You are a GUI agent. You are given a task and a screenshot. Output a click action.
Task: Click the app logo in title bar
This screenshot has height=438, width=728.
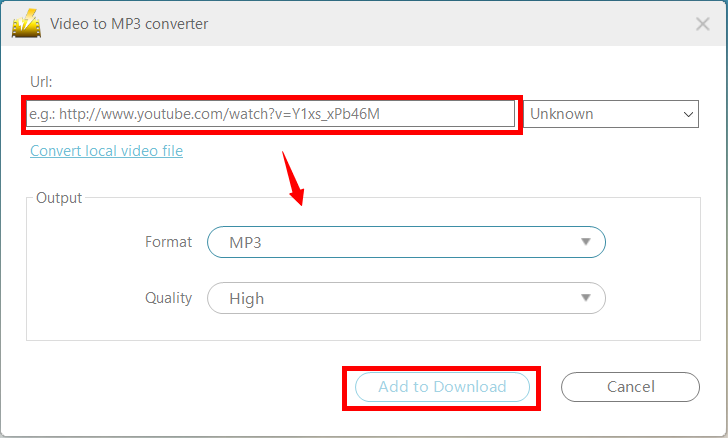(x=27, y=23)
